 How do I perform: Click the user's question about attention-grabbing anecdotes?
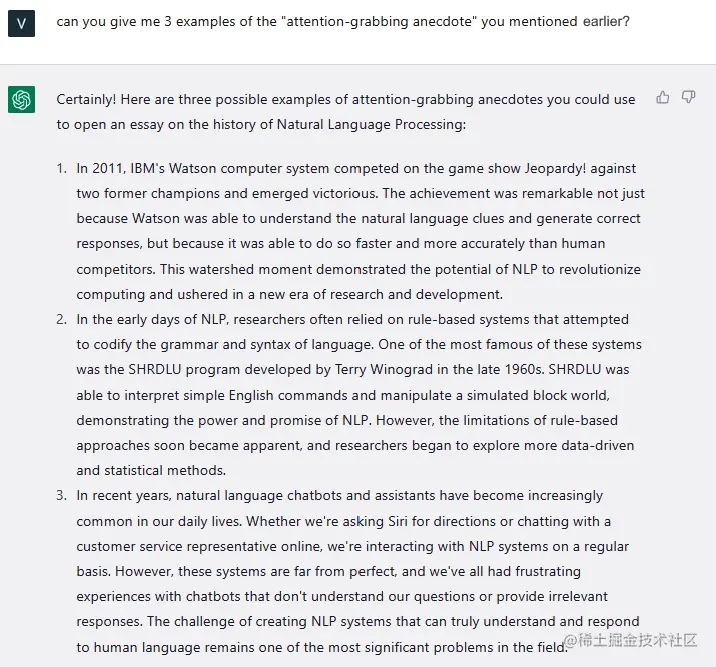pyautogui.click(x=343, y=21)
